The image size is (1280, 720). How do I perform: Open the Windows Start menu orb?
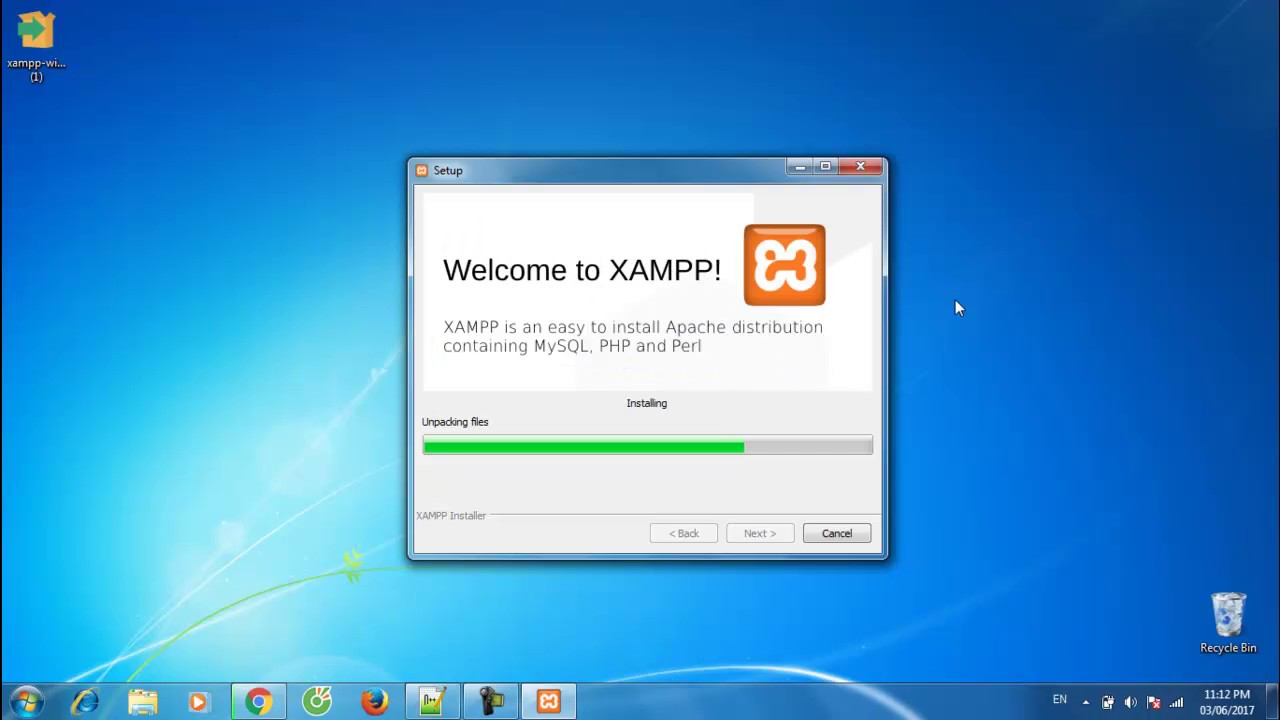click(x=27, y=702)
